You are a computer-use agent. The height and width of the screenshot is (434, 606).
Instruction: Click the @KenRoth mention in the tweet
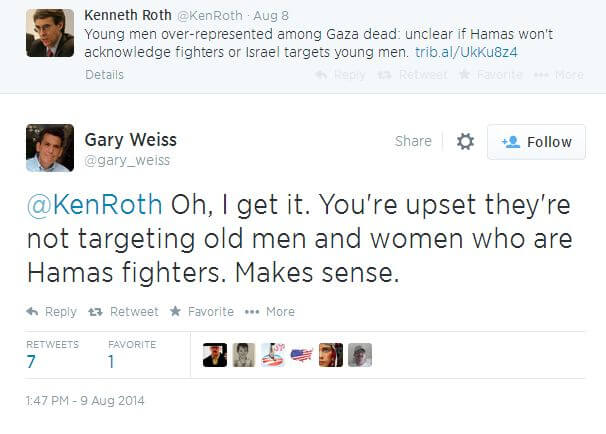pos(94,204)
